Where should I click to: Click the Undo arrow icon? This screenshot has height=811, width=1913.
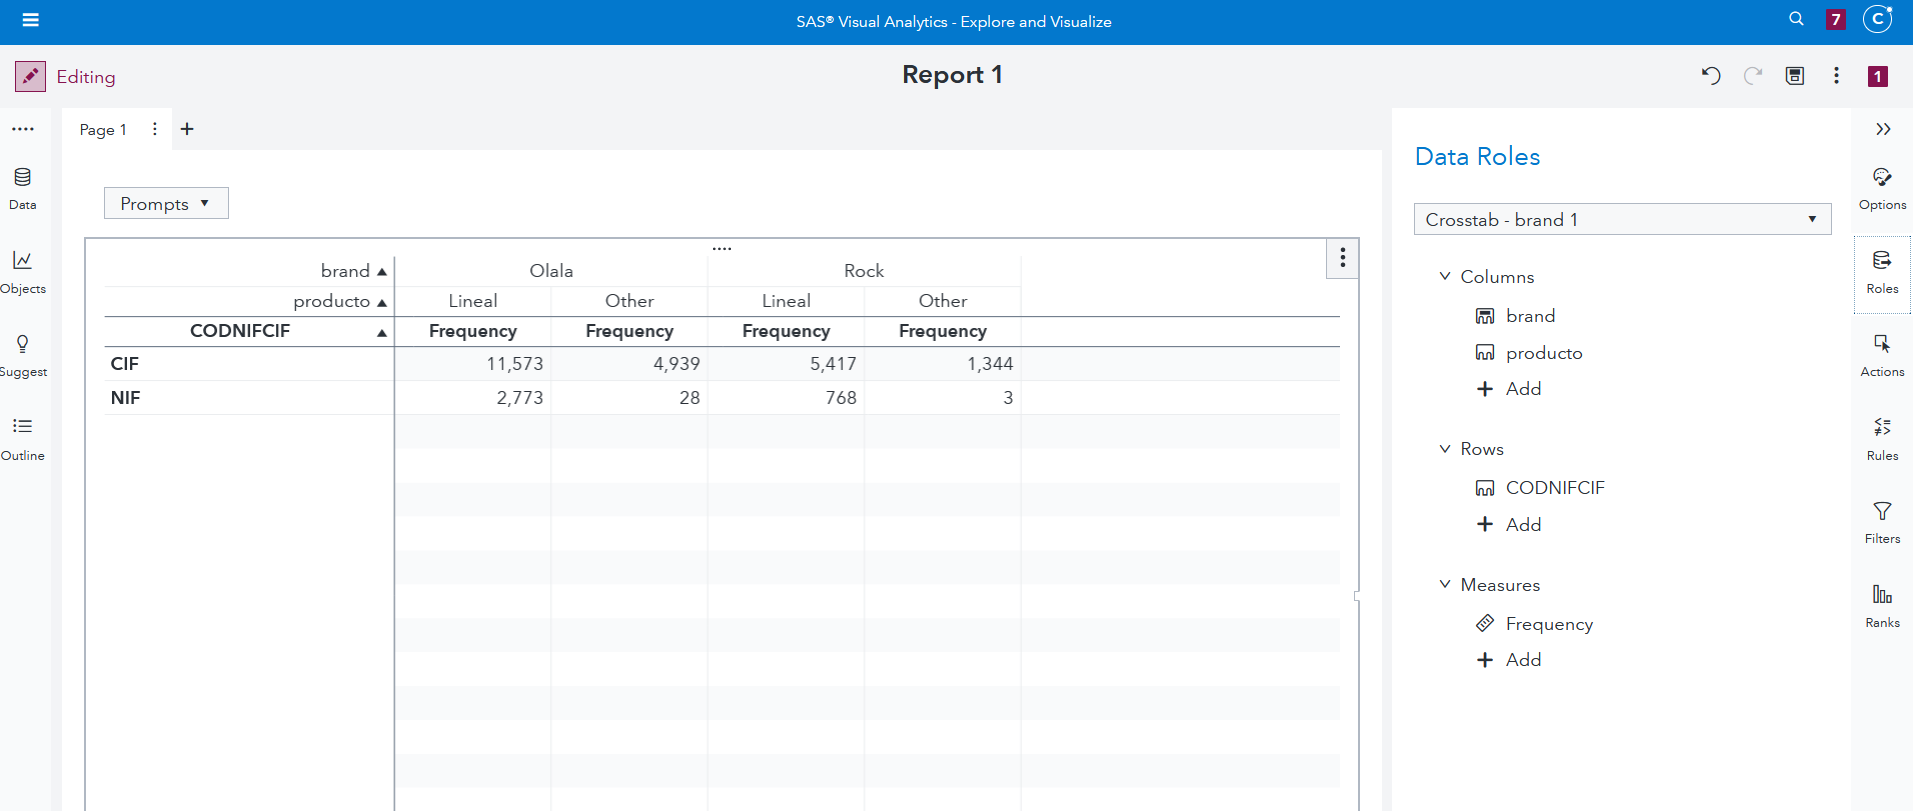pos(1711,76)
